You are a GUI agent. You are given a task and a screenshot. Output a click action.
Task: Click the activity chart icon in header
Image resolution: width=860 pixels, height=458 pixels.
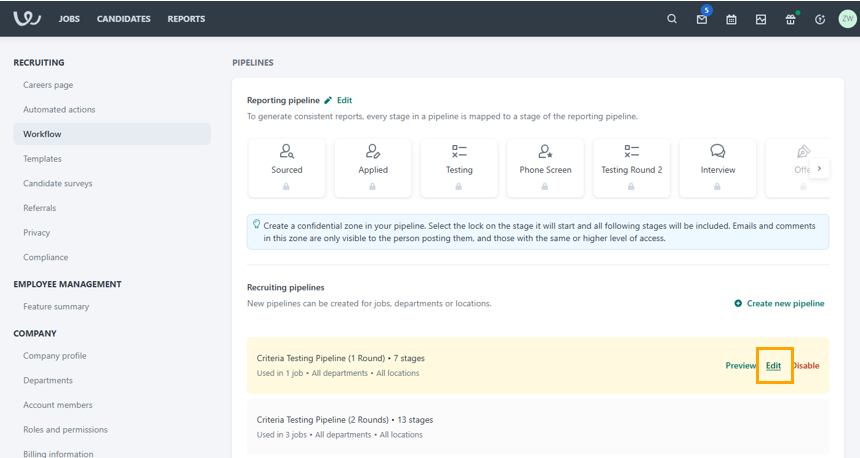tap(761, 19)
